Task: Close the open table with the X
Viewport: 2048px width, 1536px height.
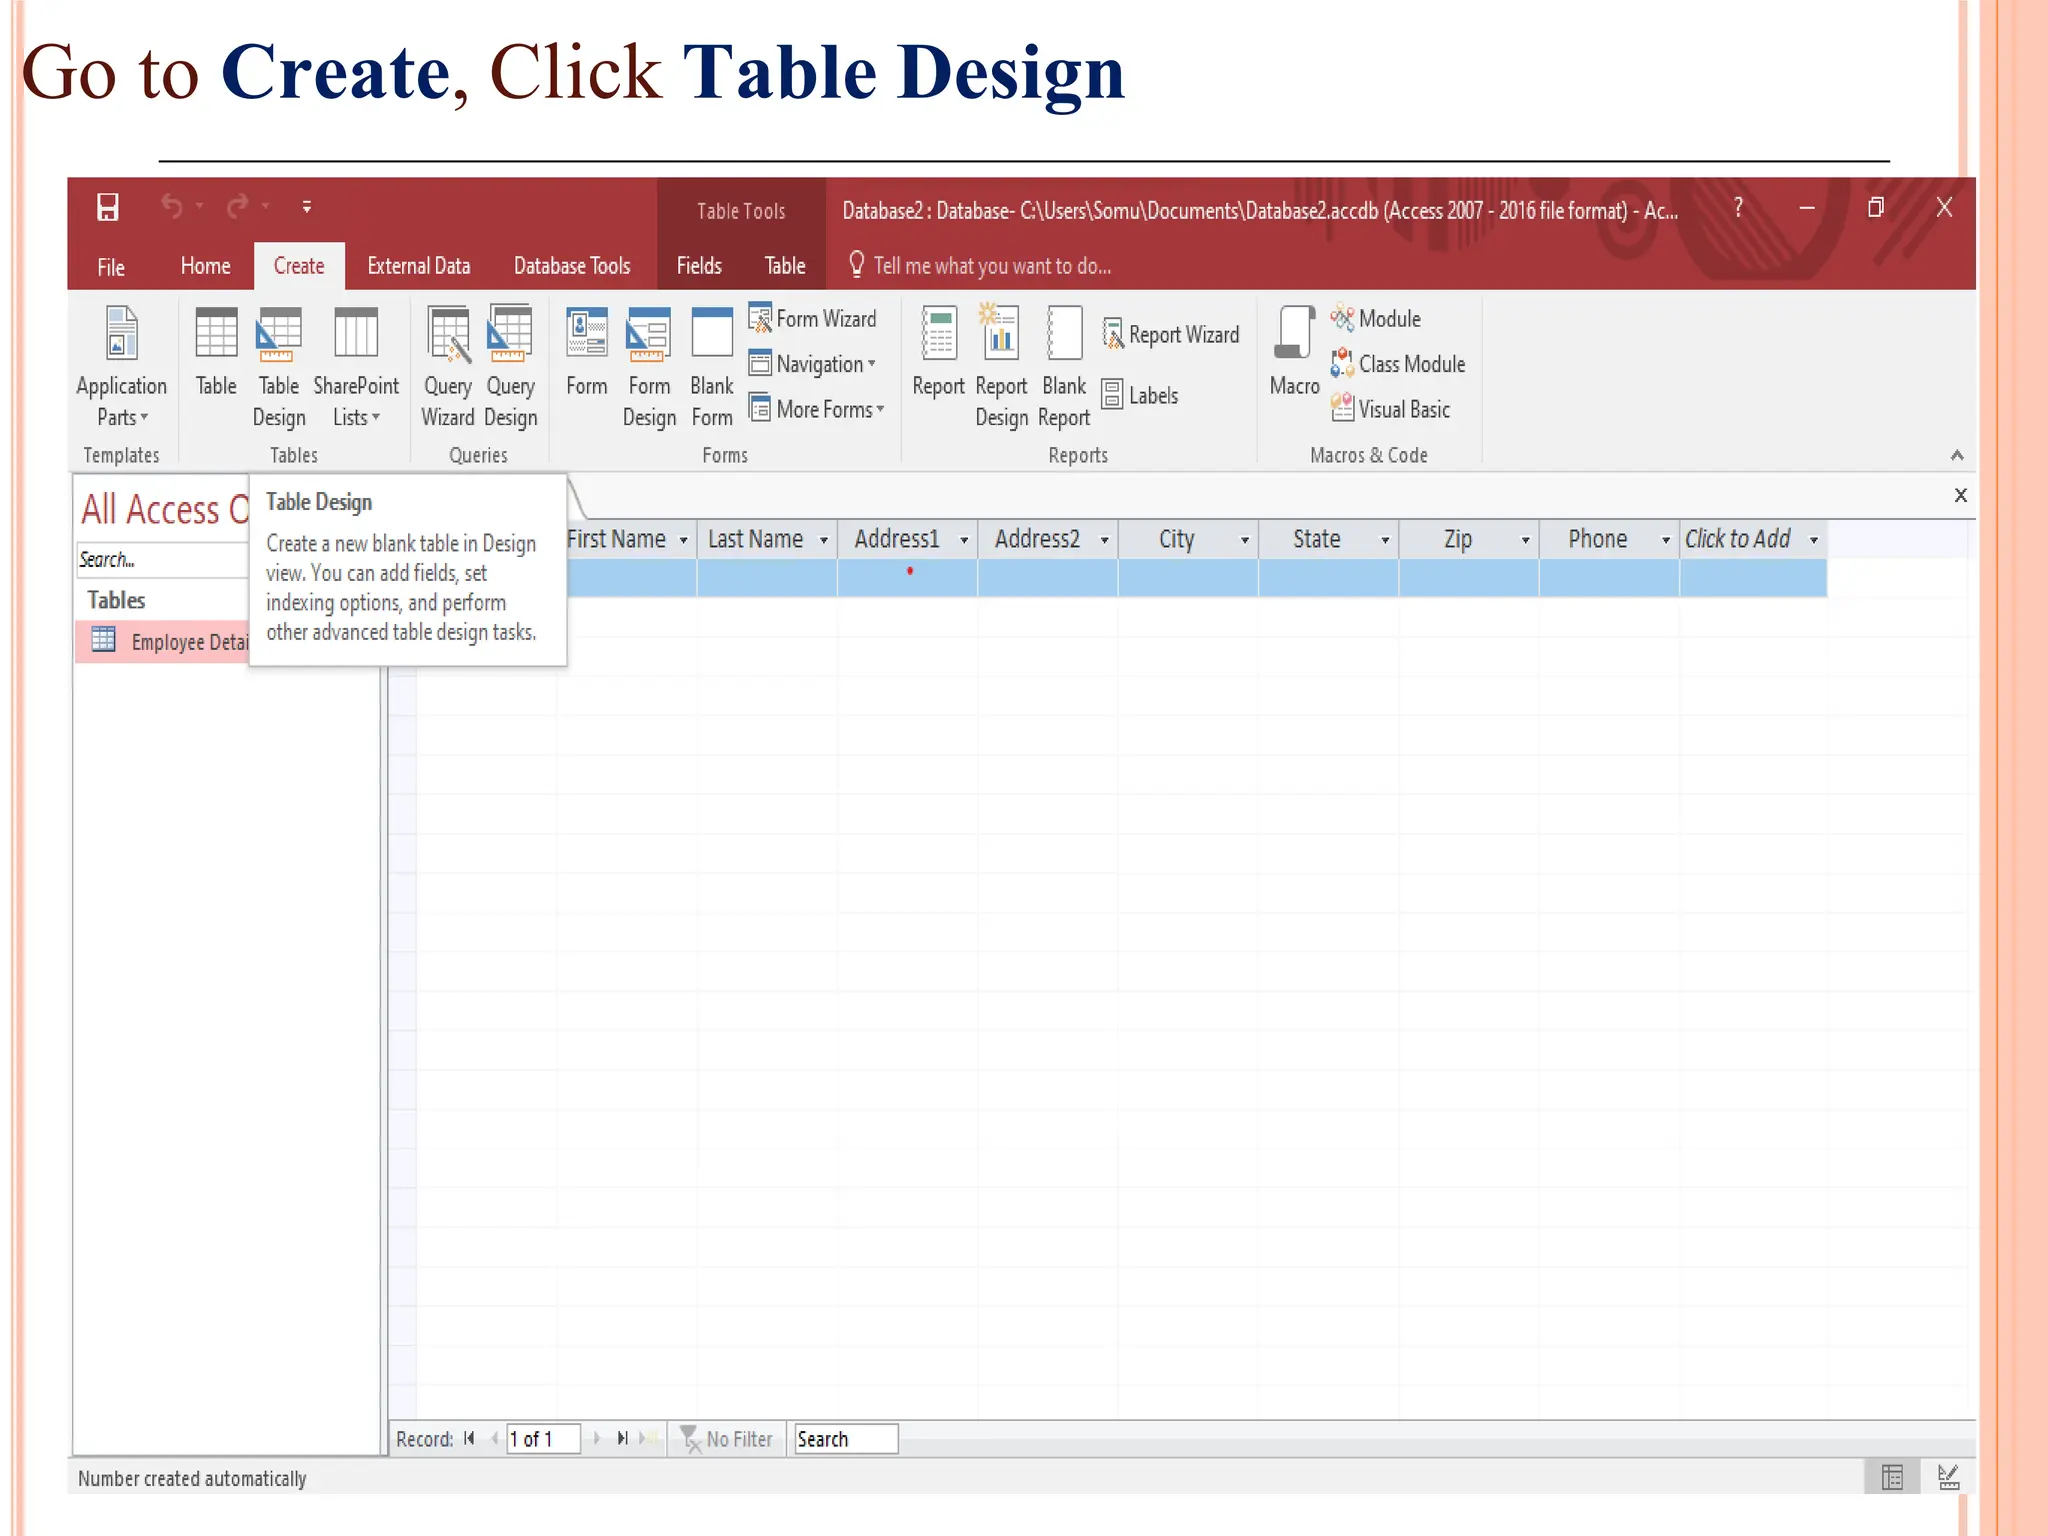Action: pos(1960,495)
